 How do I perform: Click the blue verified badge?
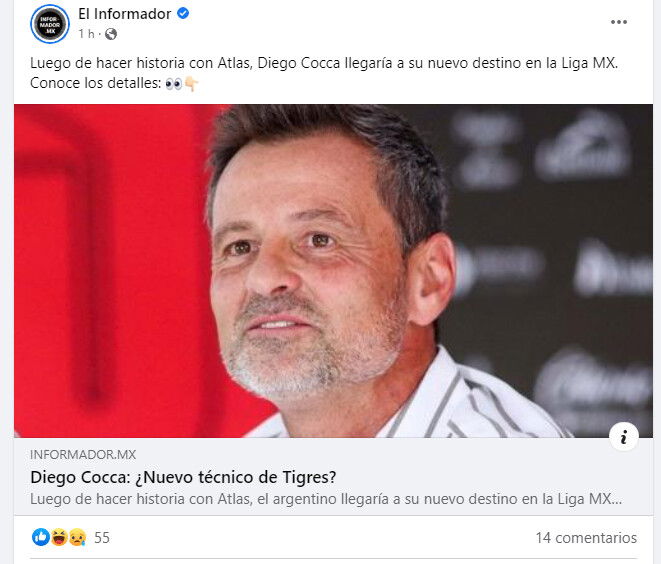(x=183, y=13)
